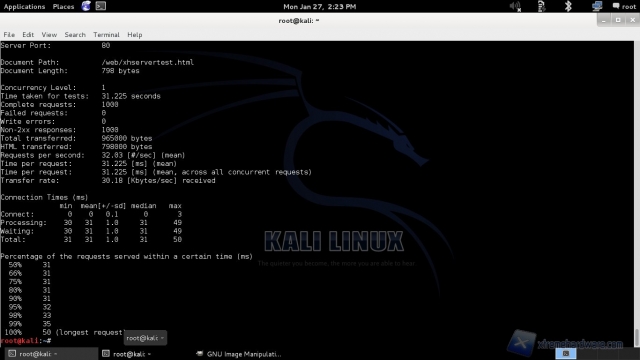
Task: Click the chat bubble icon next to root
Action: click(616, 6)
